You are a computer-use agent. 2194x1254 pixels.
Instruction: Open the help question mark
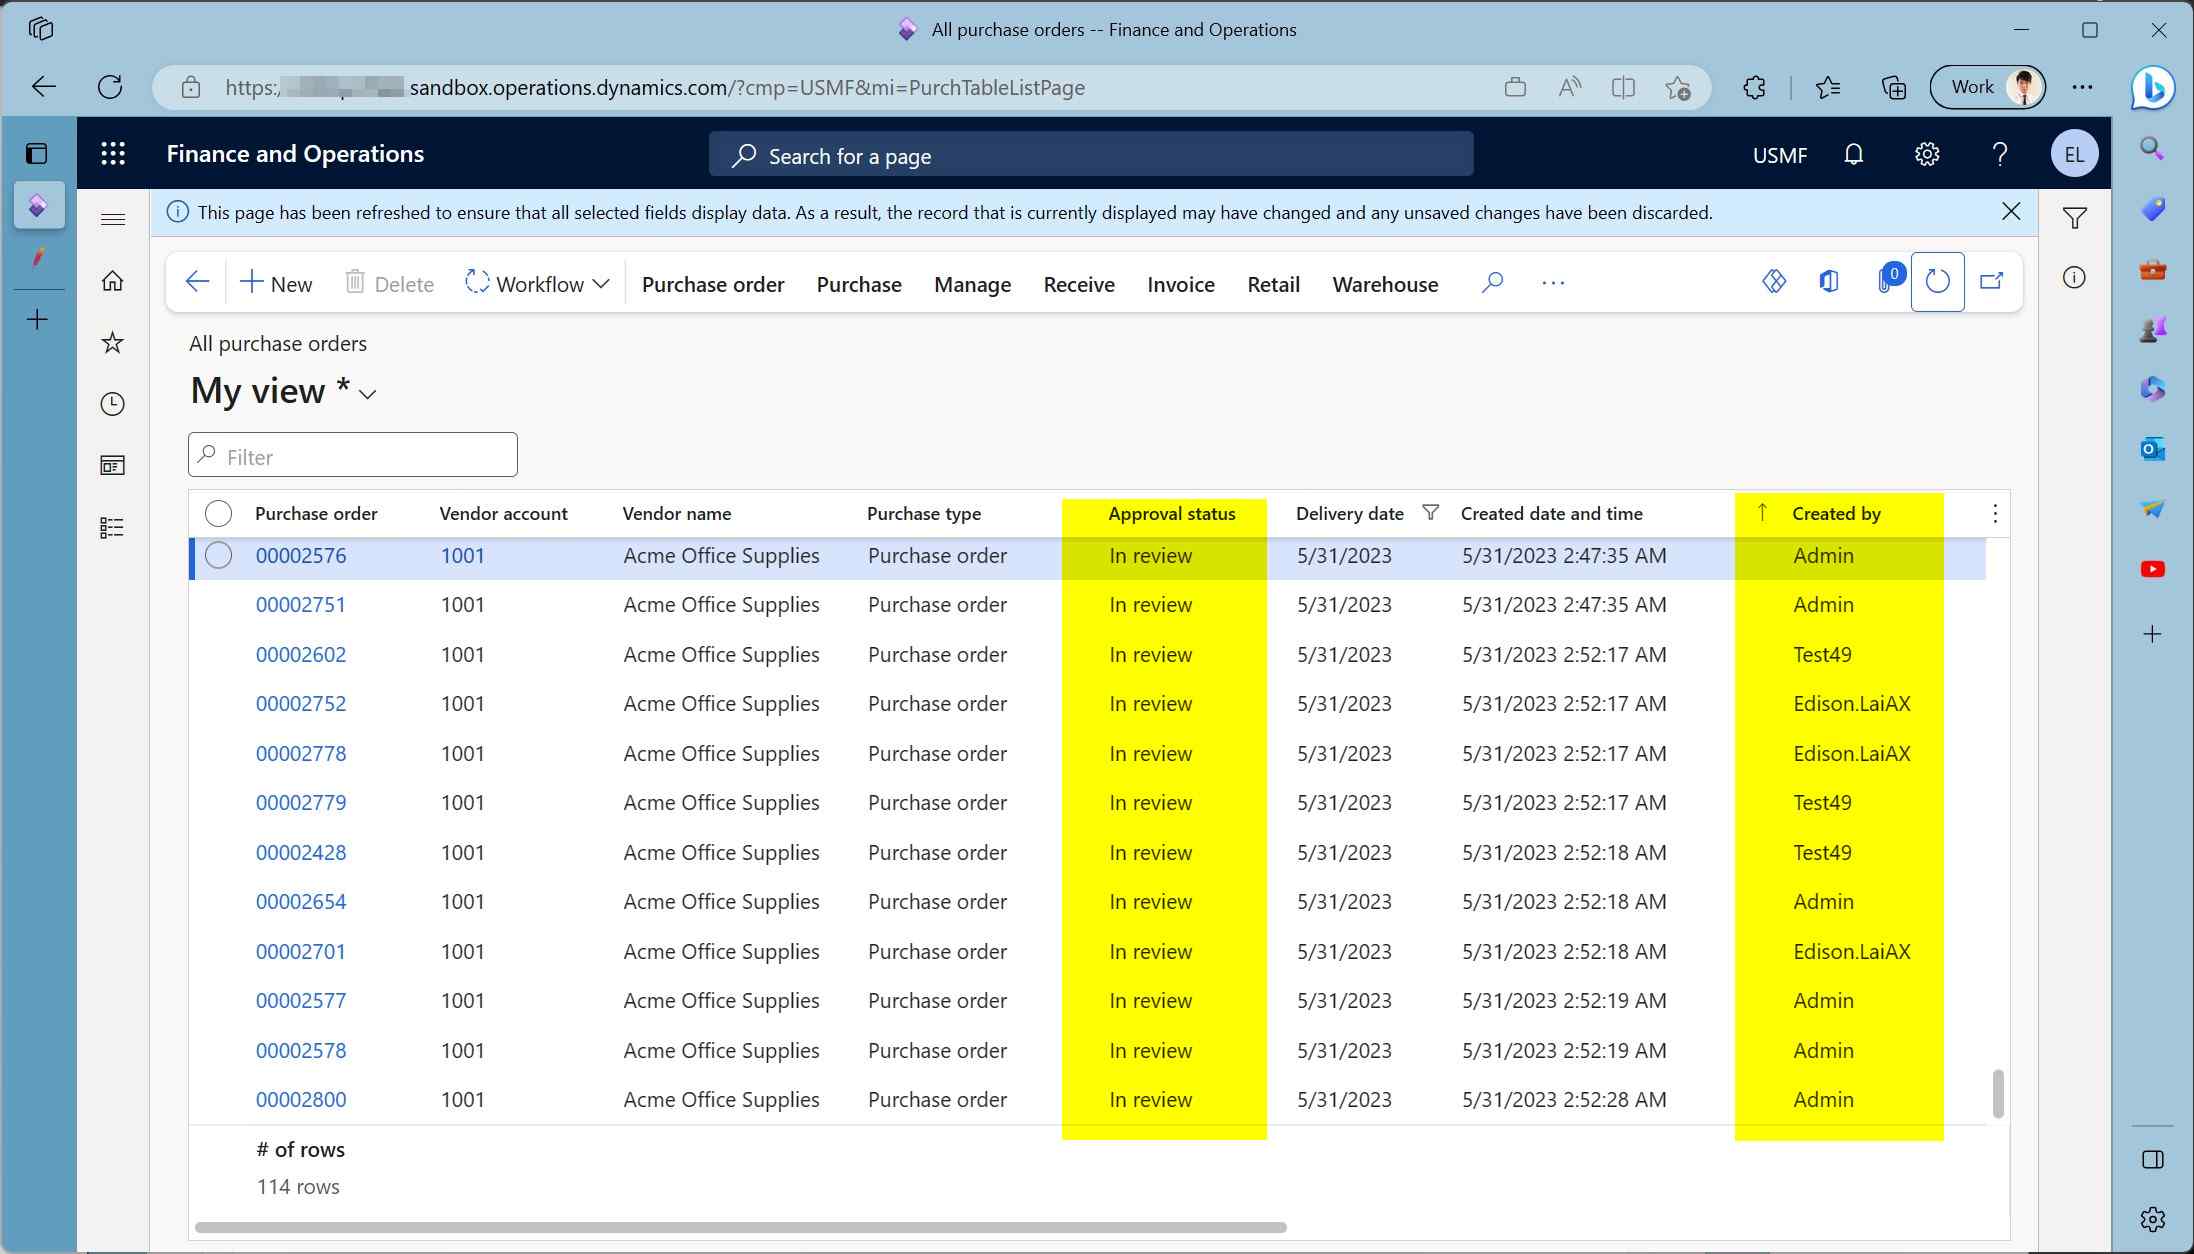tap(1999, 154)
